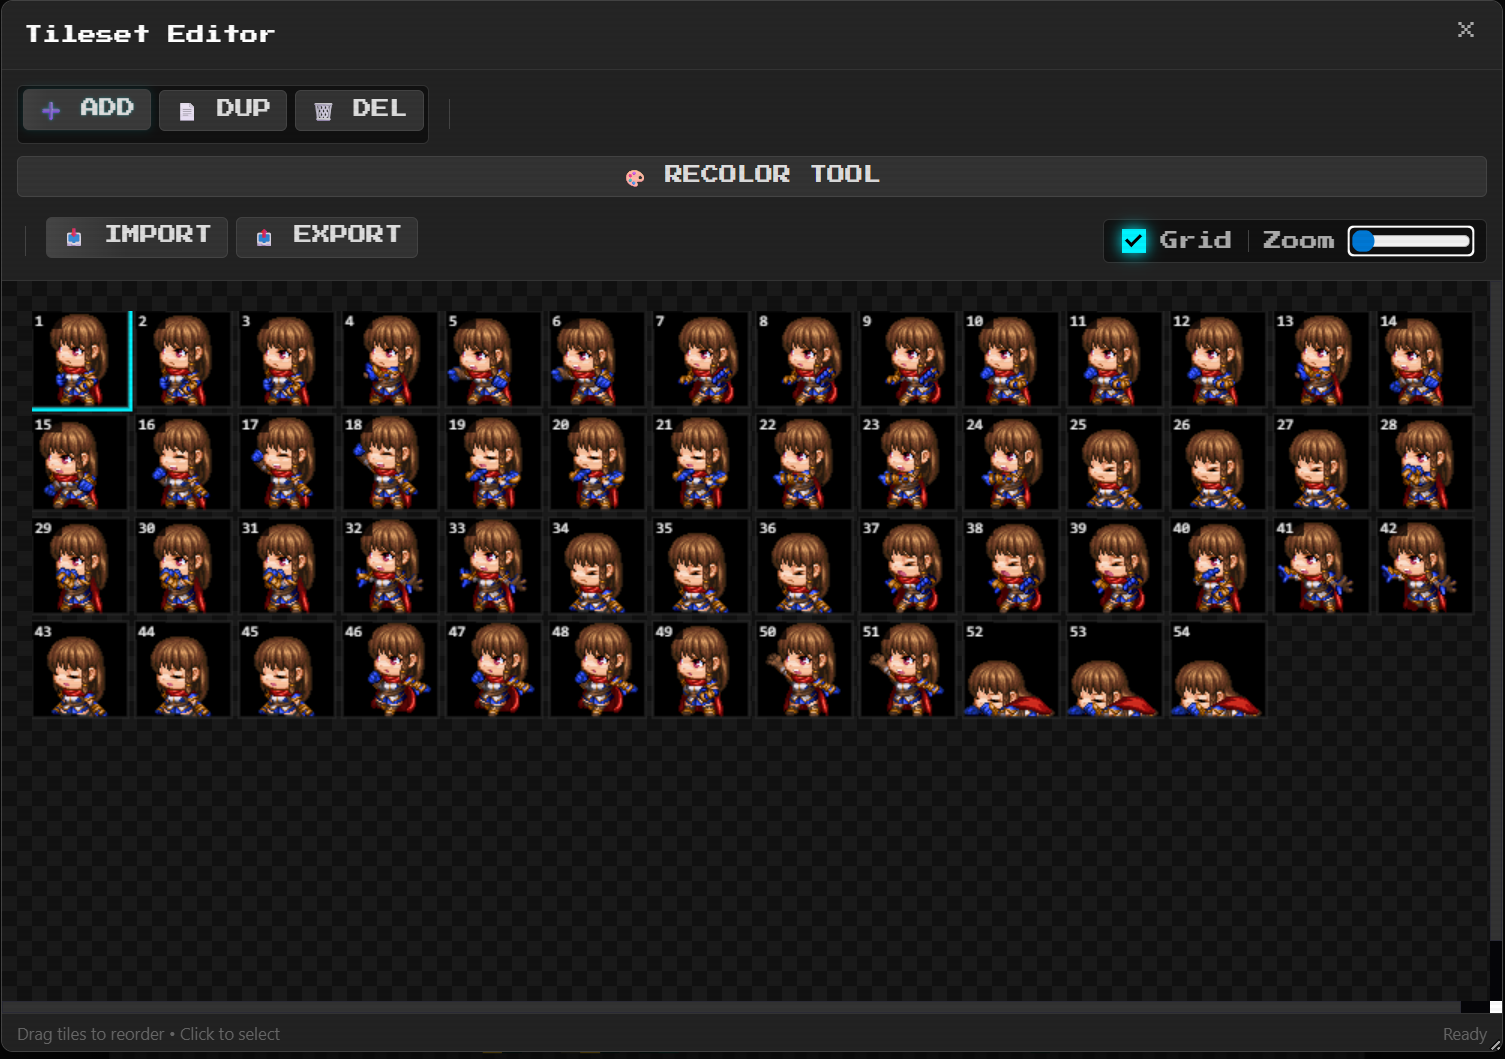Select tile number 6
The width and height of the screenshot is (1505, 1059).
pyautogui.click(x=598, y=360)
